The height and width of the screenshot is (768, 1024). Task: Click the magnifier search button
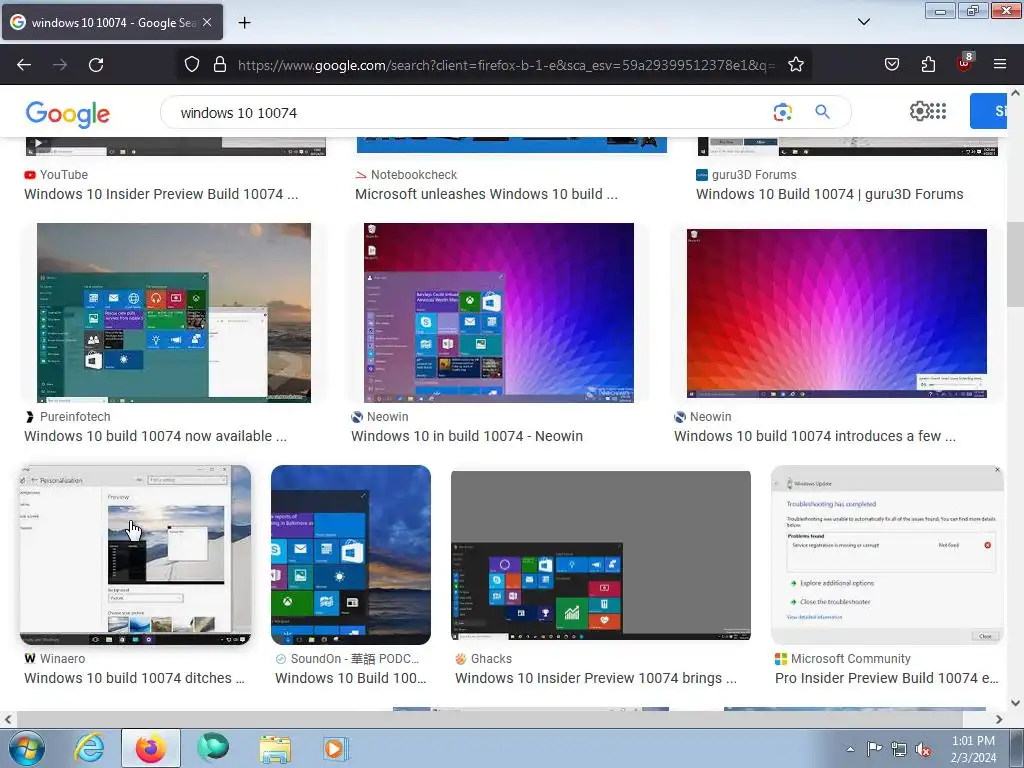coord(822,112)
